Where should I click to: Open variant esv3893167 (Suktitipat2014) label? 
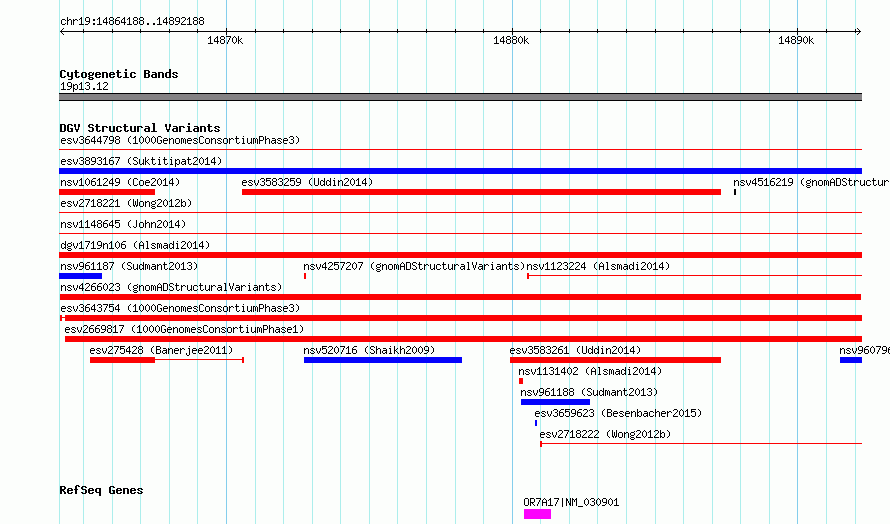pyautogui.click(x=141, y=161)
